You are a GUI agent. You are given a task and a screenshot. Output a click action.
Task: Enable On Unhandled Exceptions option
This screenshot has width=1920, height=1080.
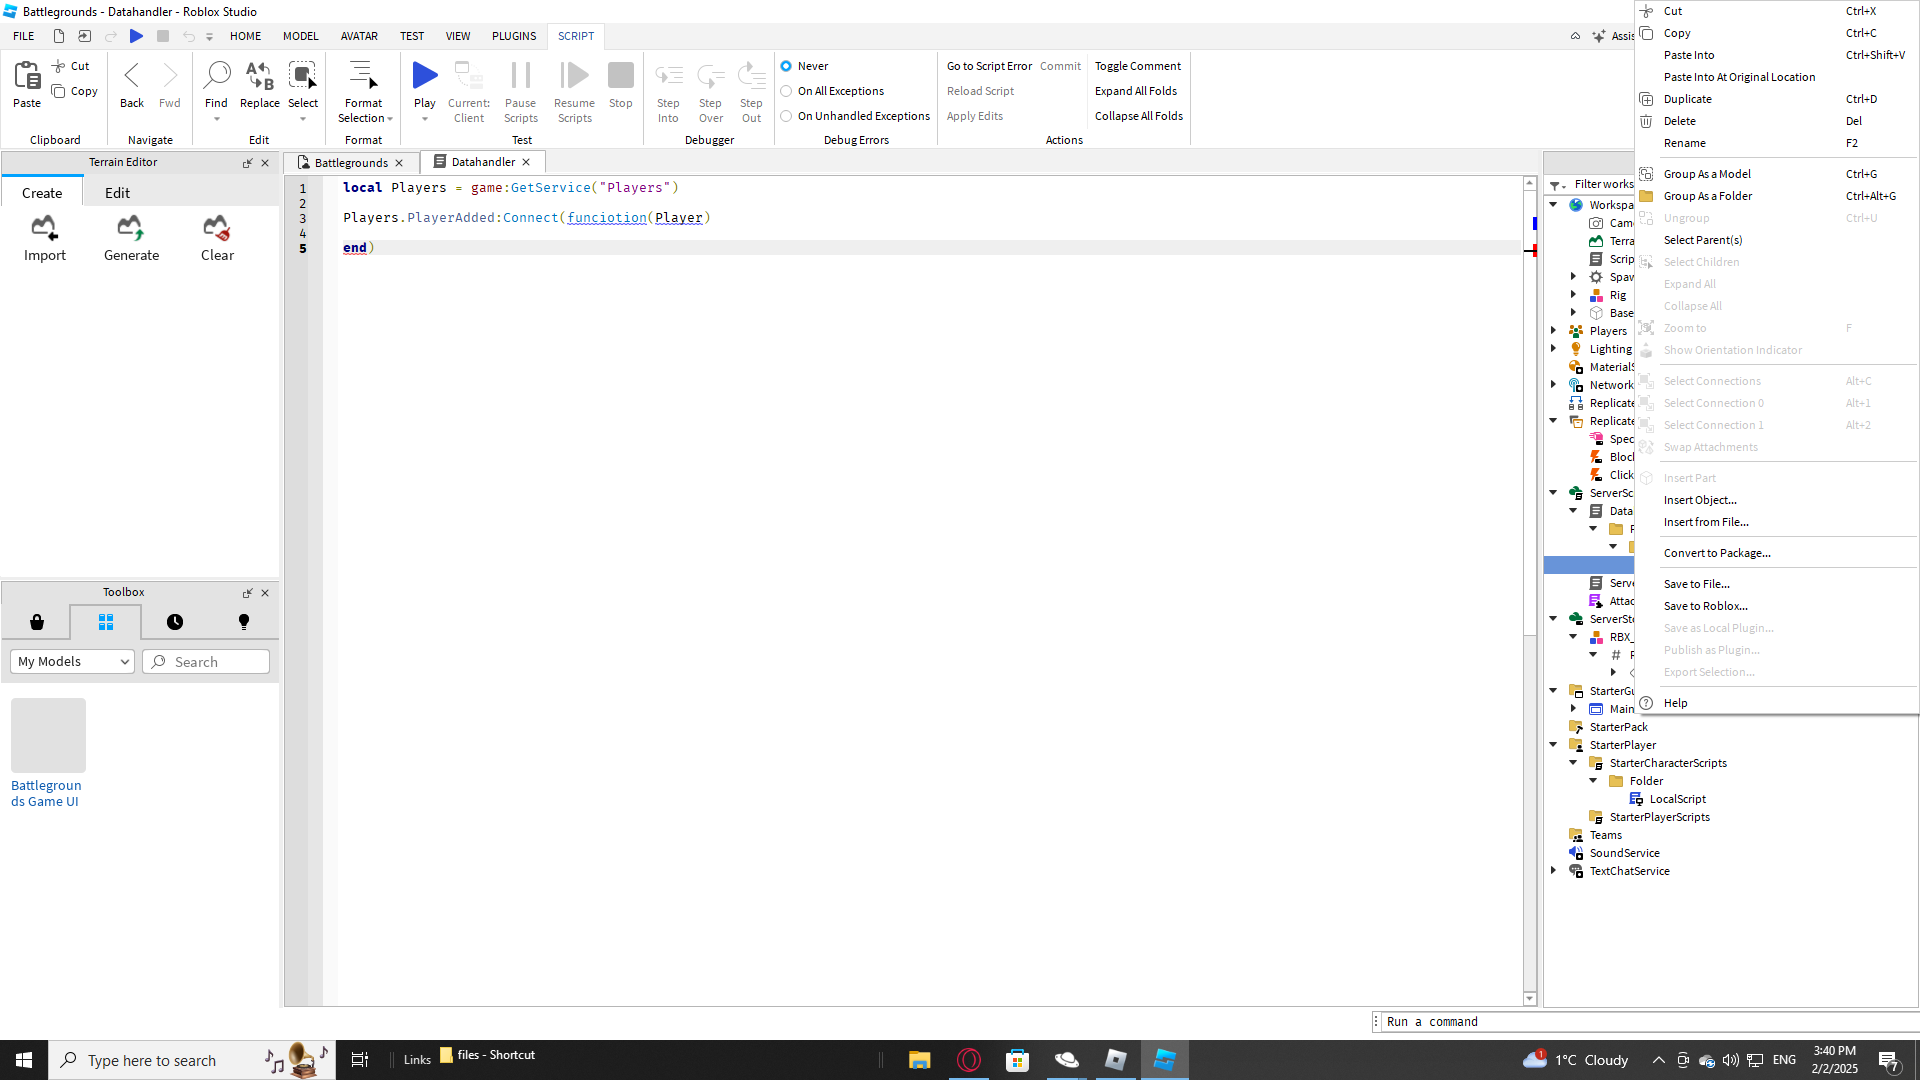click(787, 116)
